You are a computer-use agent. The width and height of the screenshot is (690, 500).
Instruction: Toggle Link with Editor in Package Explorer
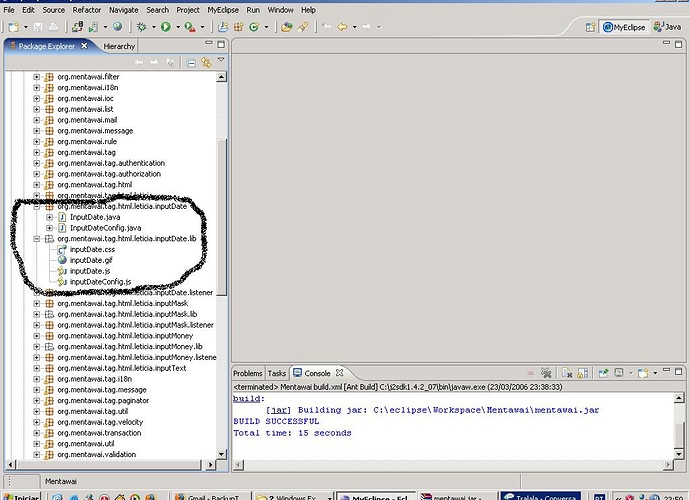(206, 62)
